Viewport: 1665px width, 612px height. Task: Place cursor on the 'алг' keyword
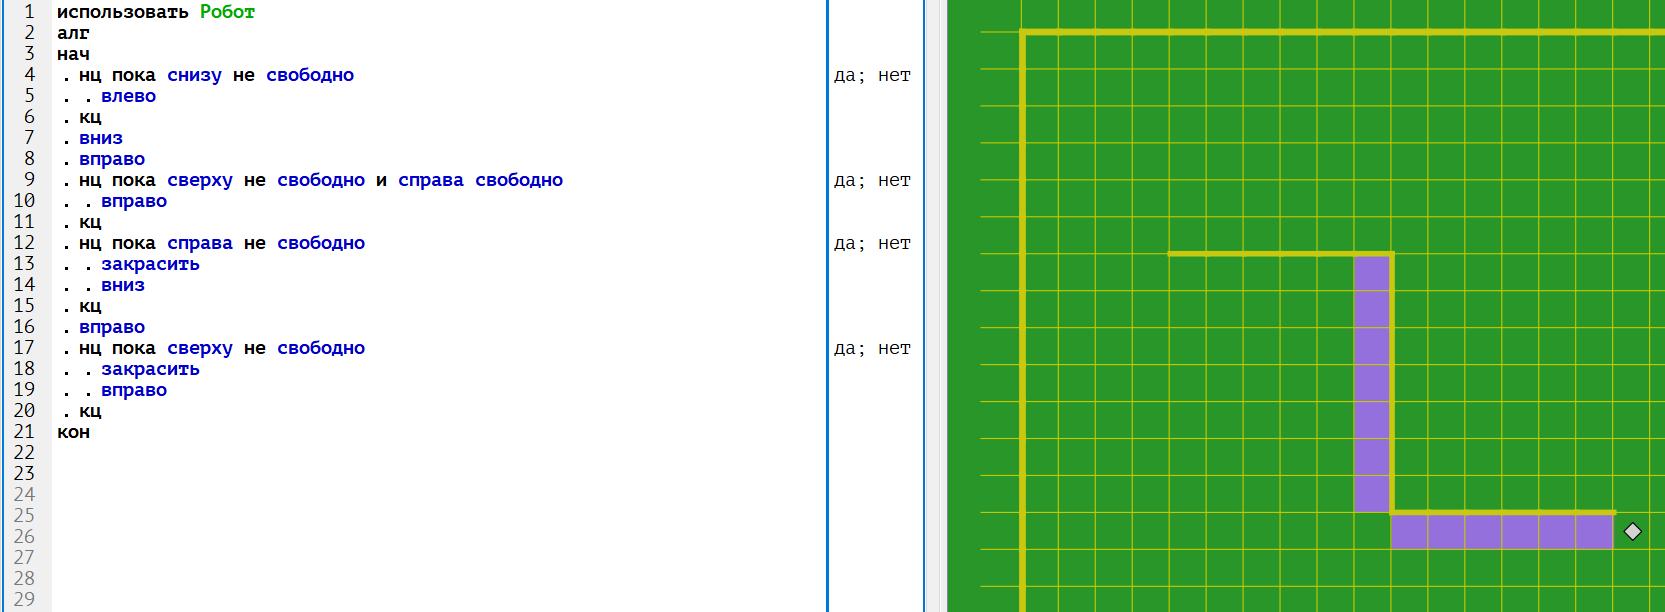pos(73,33)
